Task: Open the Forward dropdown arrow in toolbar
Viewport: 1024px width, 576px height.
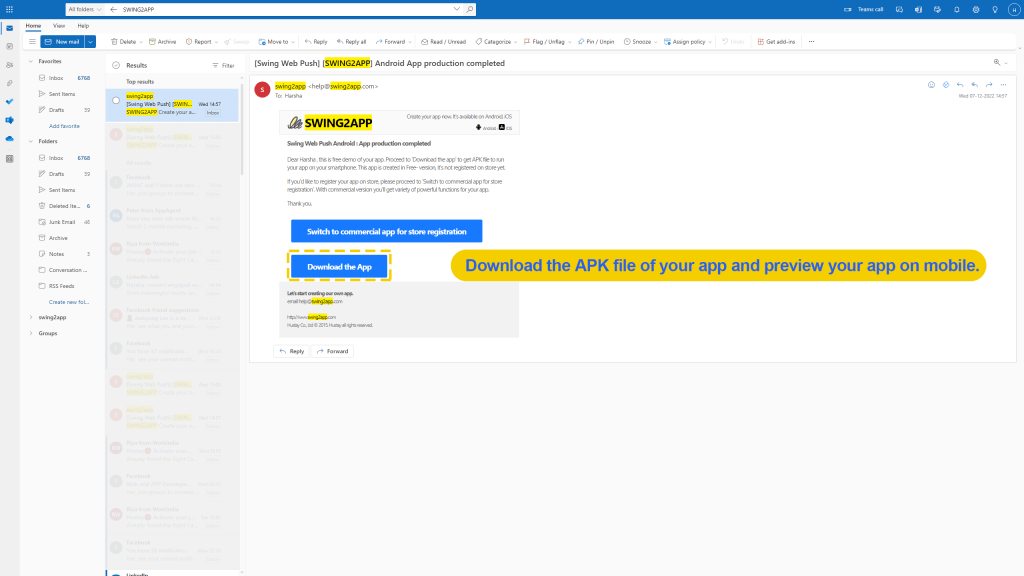Action: (410, 42)
